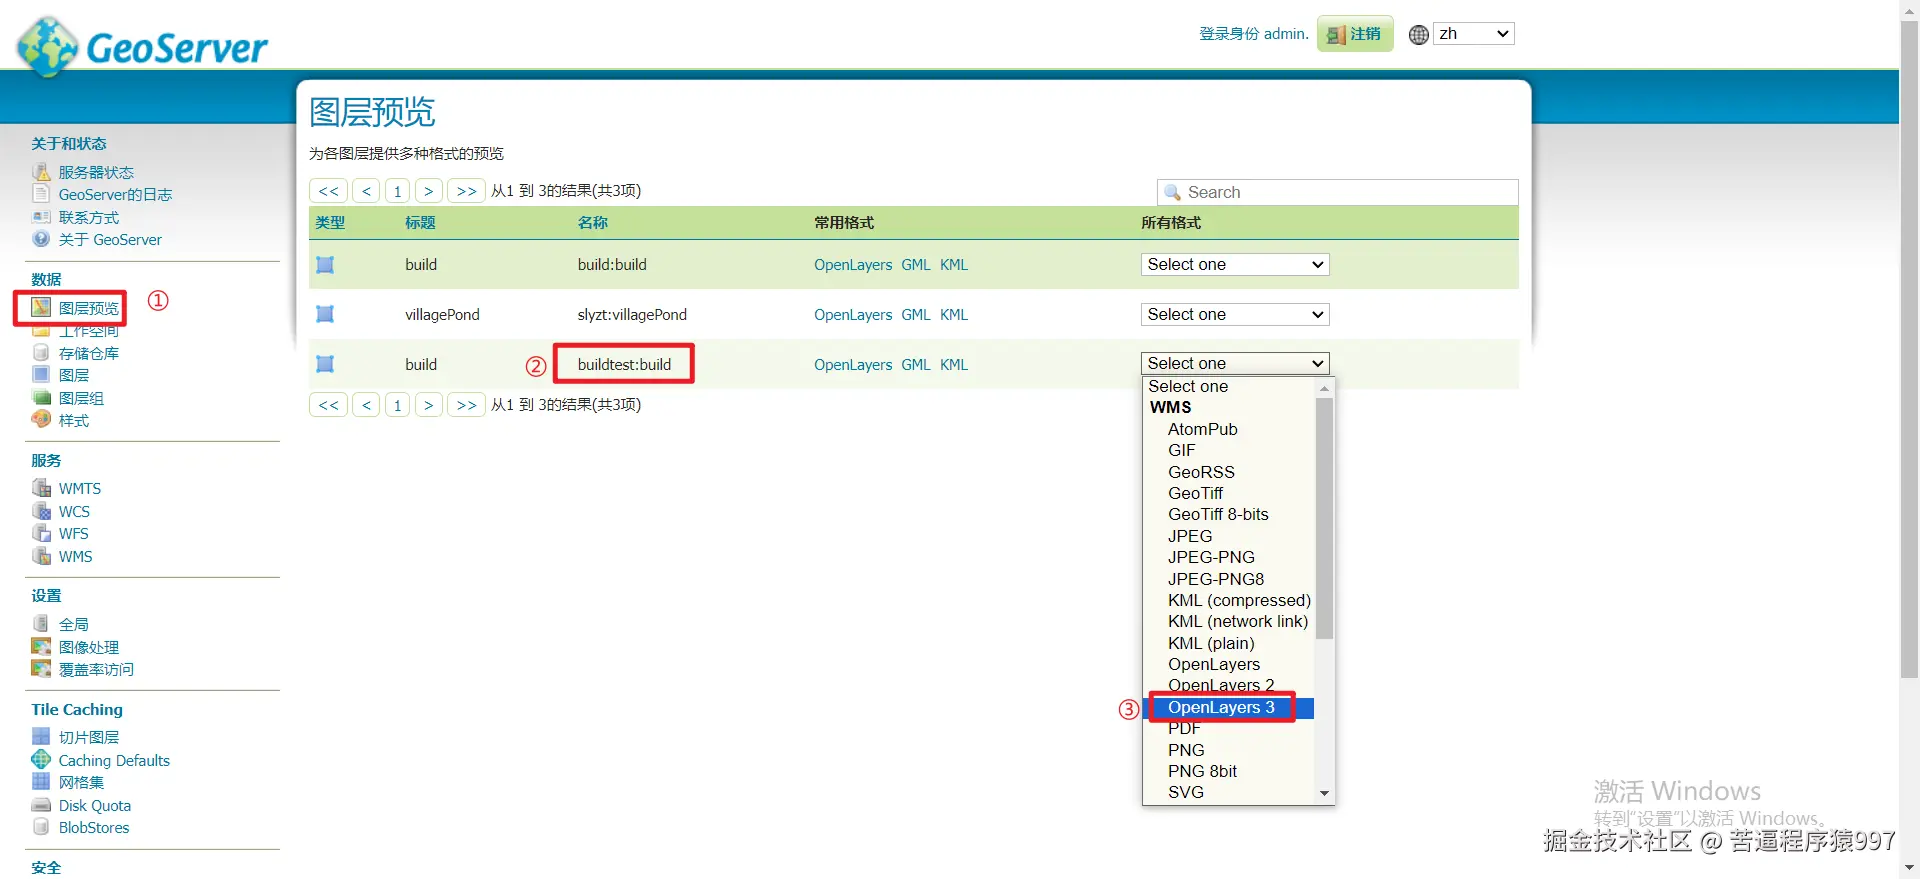Sort table by 标题 column header
Image resolution: width=1920 pixels, height=879 pixels.
[x=420, y=223]
